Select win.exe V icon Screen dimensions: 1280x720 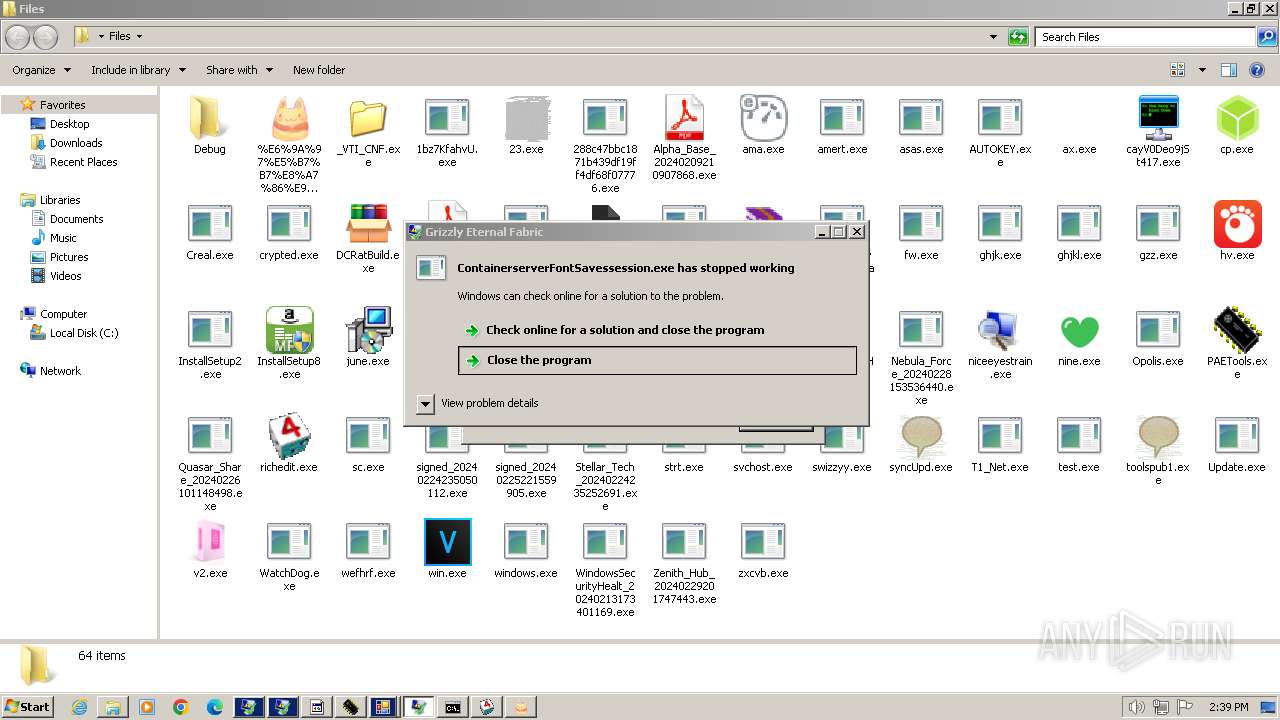pos(447,542)
